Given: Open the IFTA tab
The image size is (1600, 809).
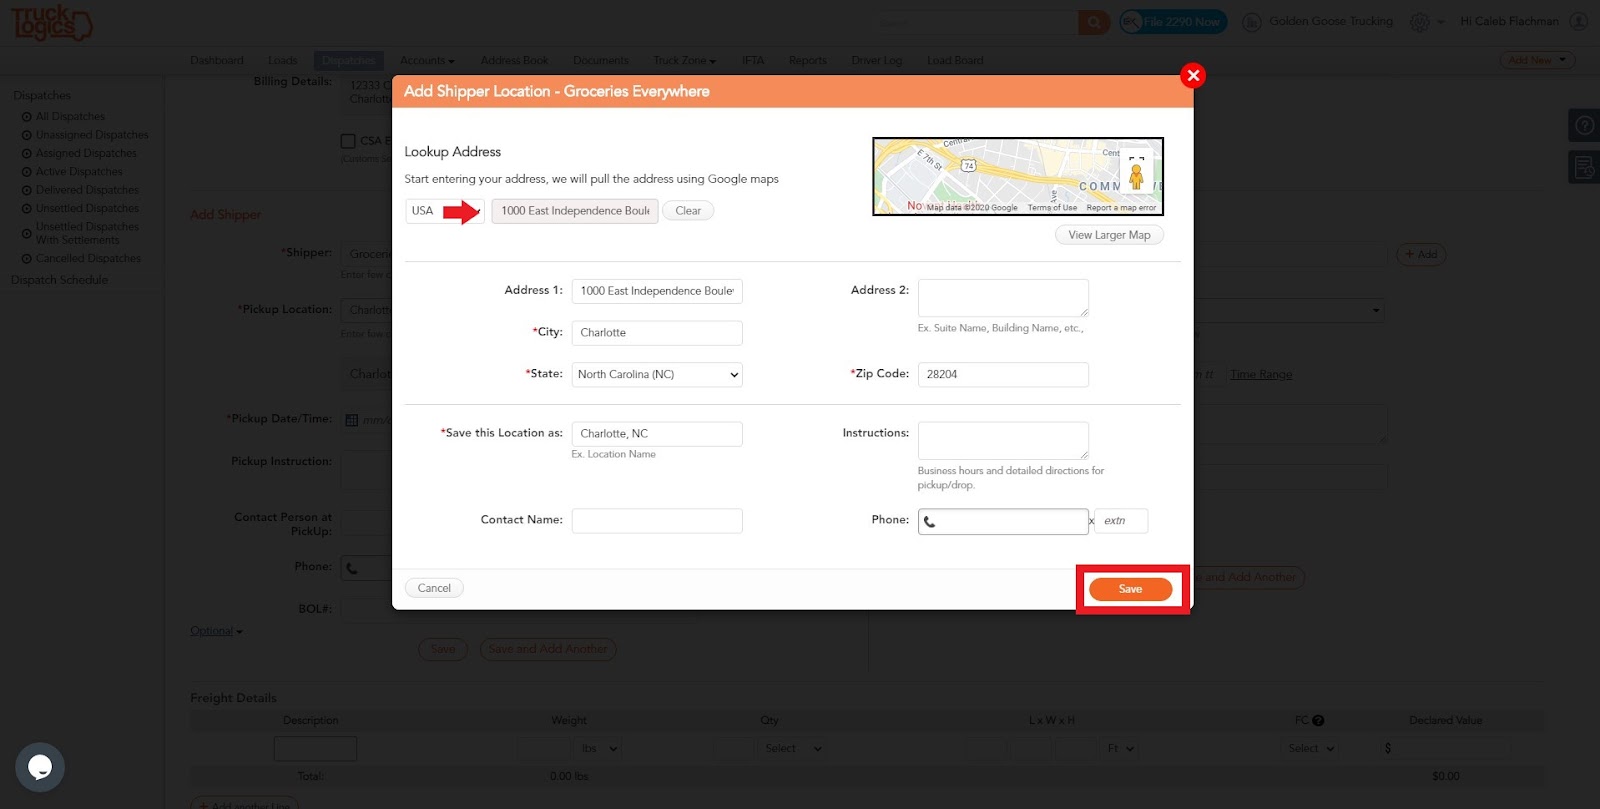Looking at the screenshot, I should pos(753,61).
